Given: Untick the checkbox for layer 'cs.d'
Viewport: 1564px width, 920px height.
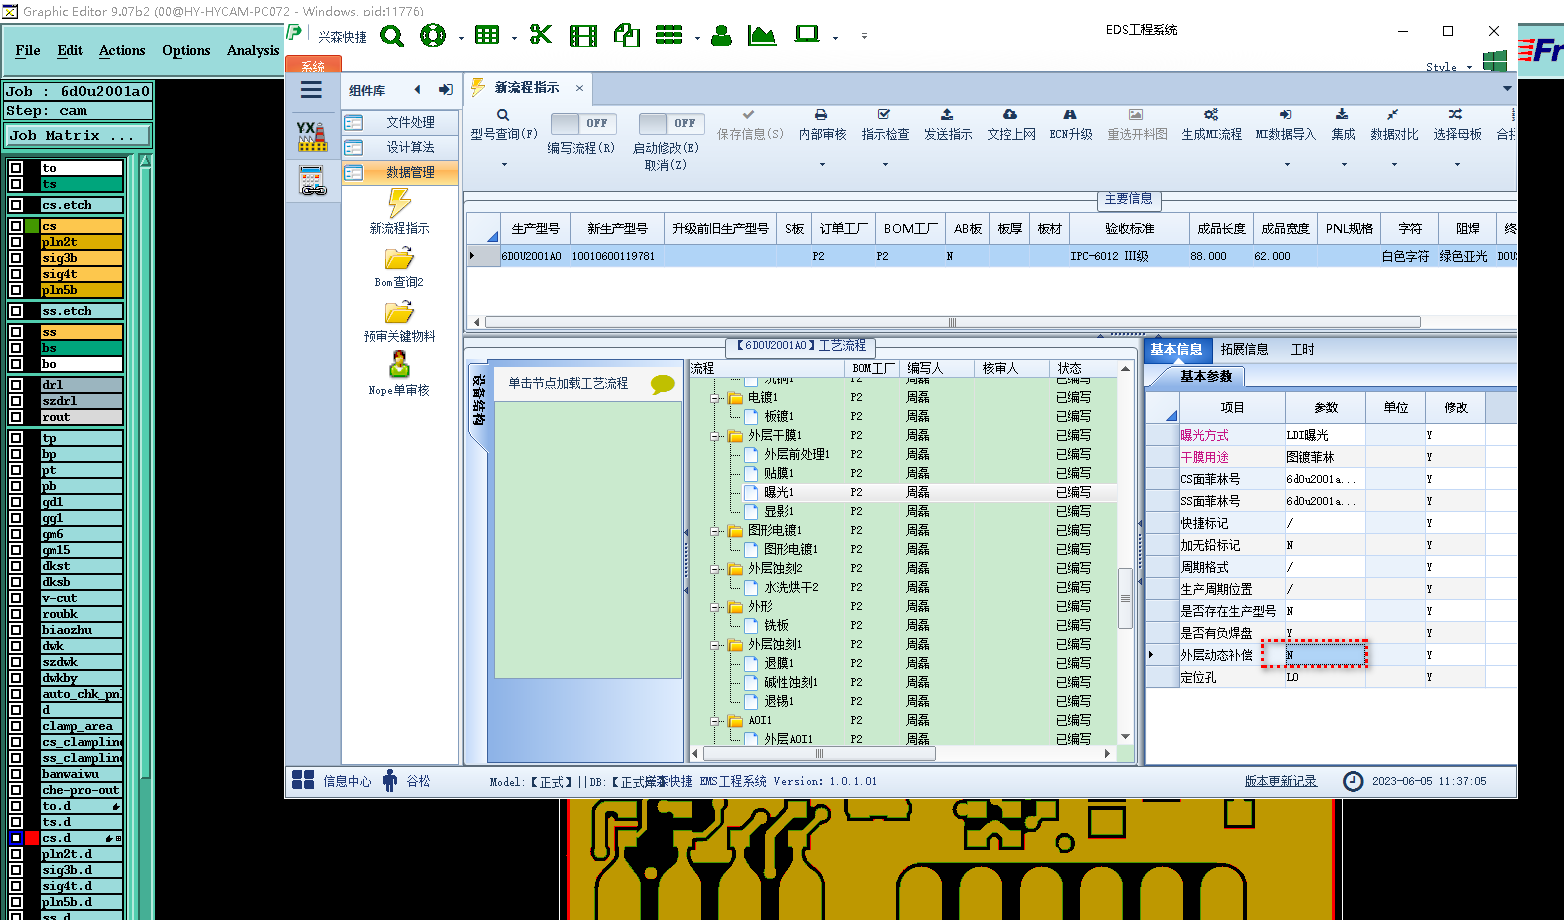Looking at the screenshot, I should (x=16, y=838).
